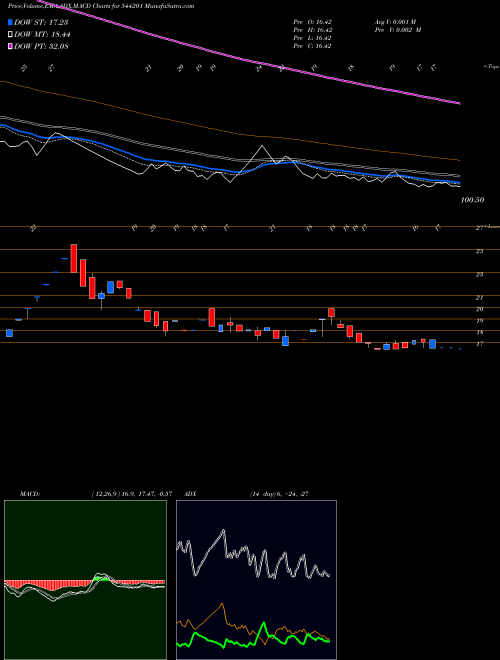The width and height of the screenshot is (500, 660).
Task: Click the blue DOW ST legend swatch
Action: (x=10, y=23)
